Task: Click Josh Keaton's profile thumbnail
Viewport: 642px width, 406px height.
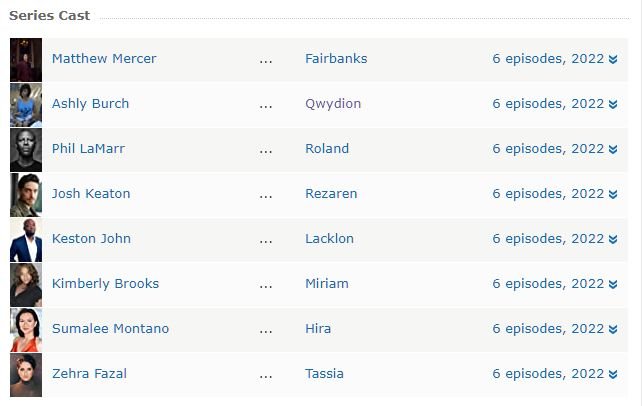Action: point(26,194)
